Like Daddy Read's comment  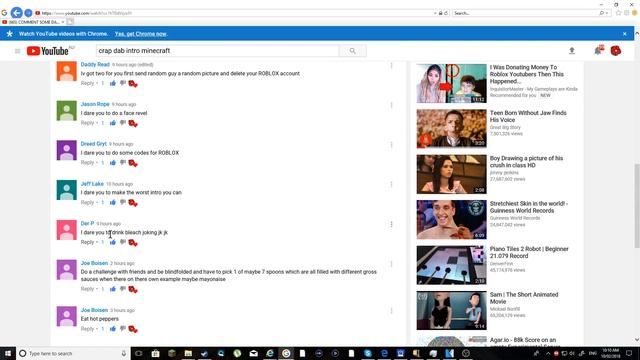coord(113,83)
